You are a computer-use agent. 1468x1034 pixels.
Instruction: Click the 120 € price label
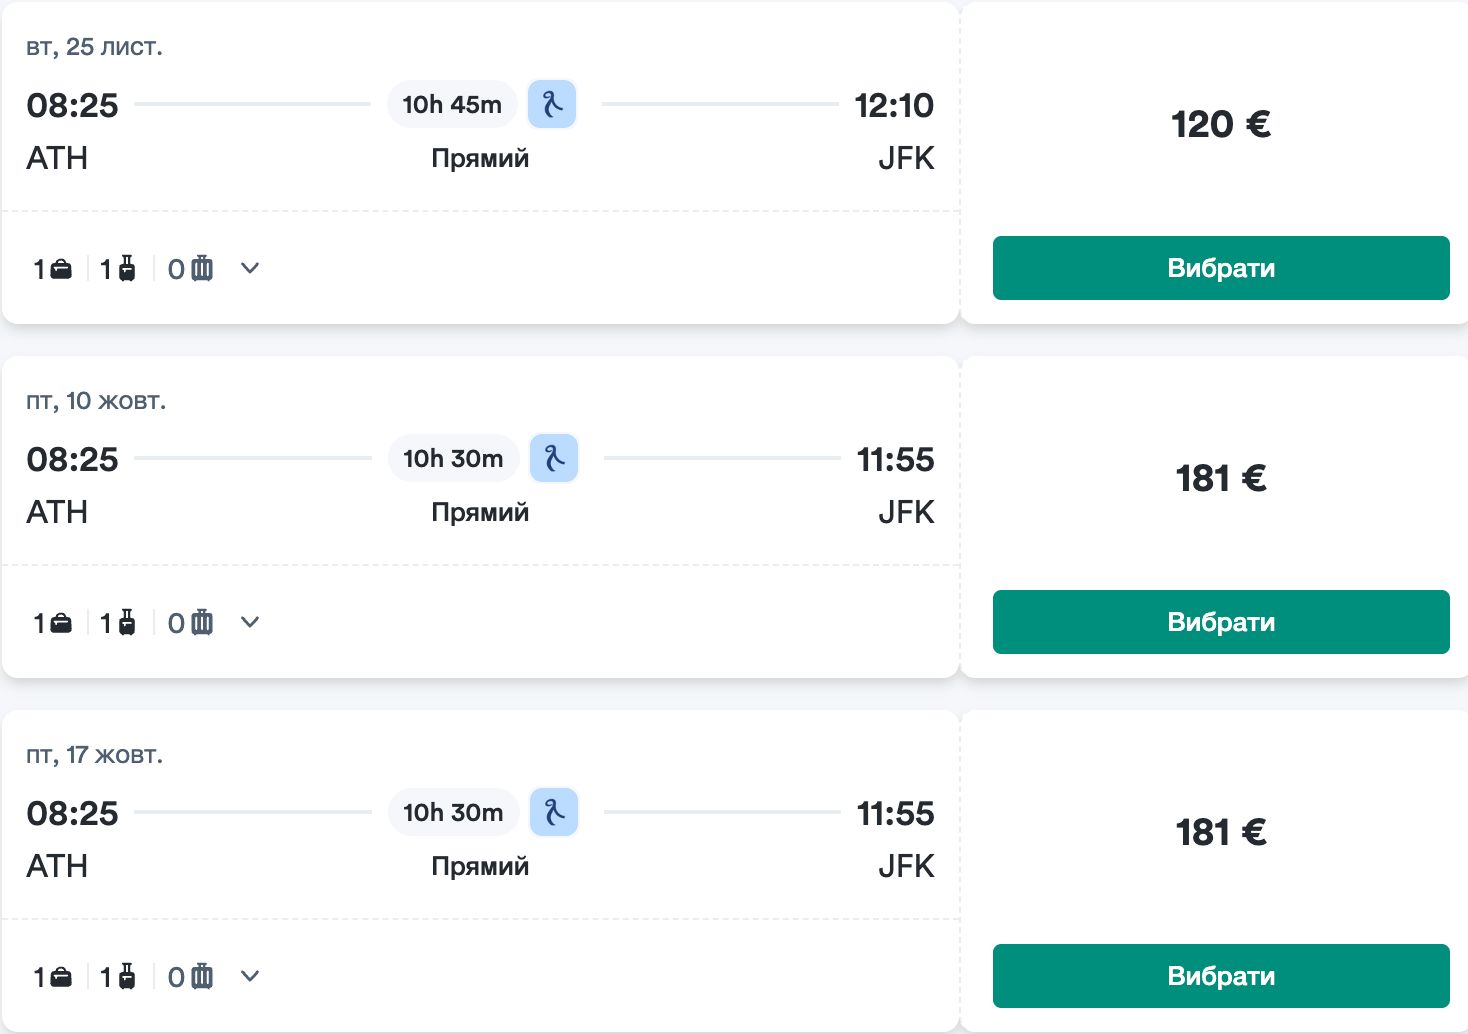coord(1220,125)
